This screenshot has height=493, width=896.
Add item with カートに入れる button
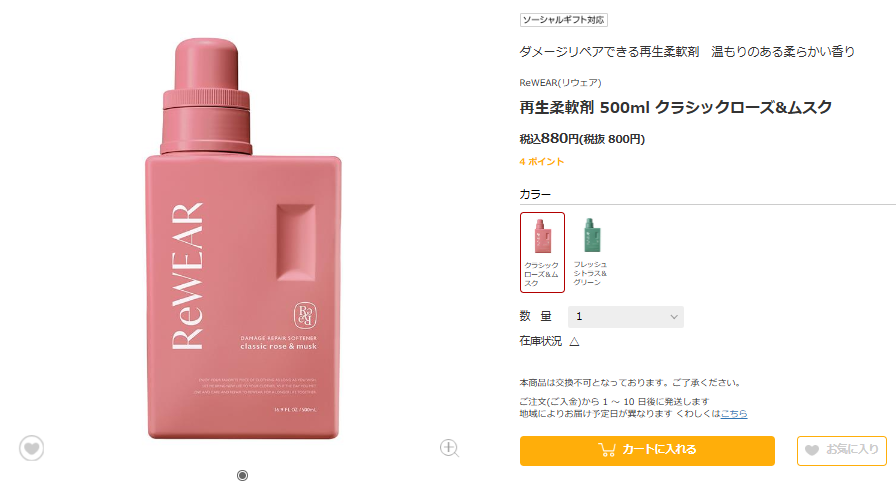647,450
